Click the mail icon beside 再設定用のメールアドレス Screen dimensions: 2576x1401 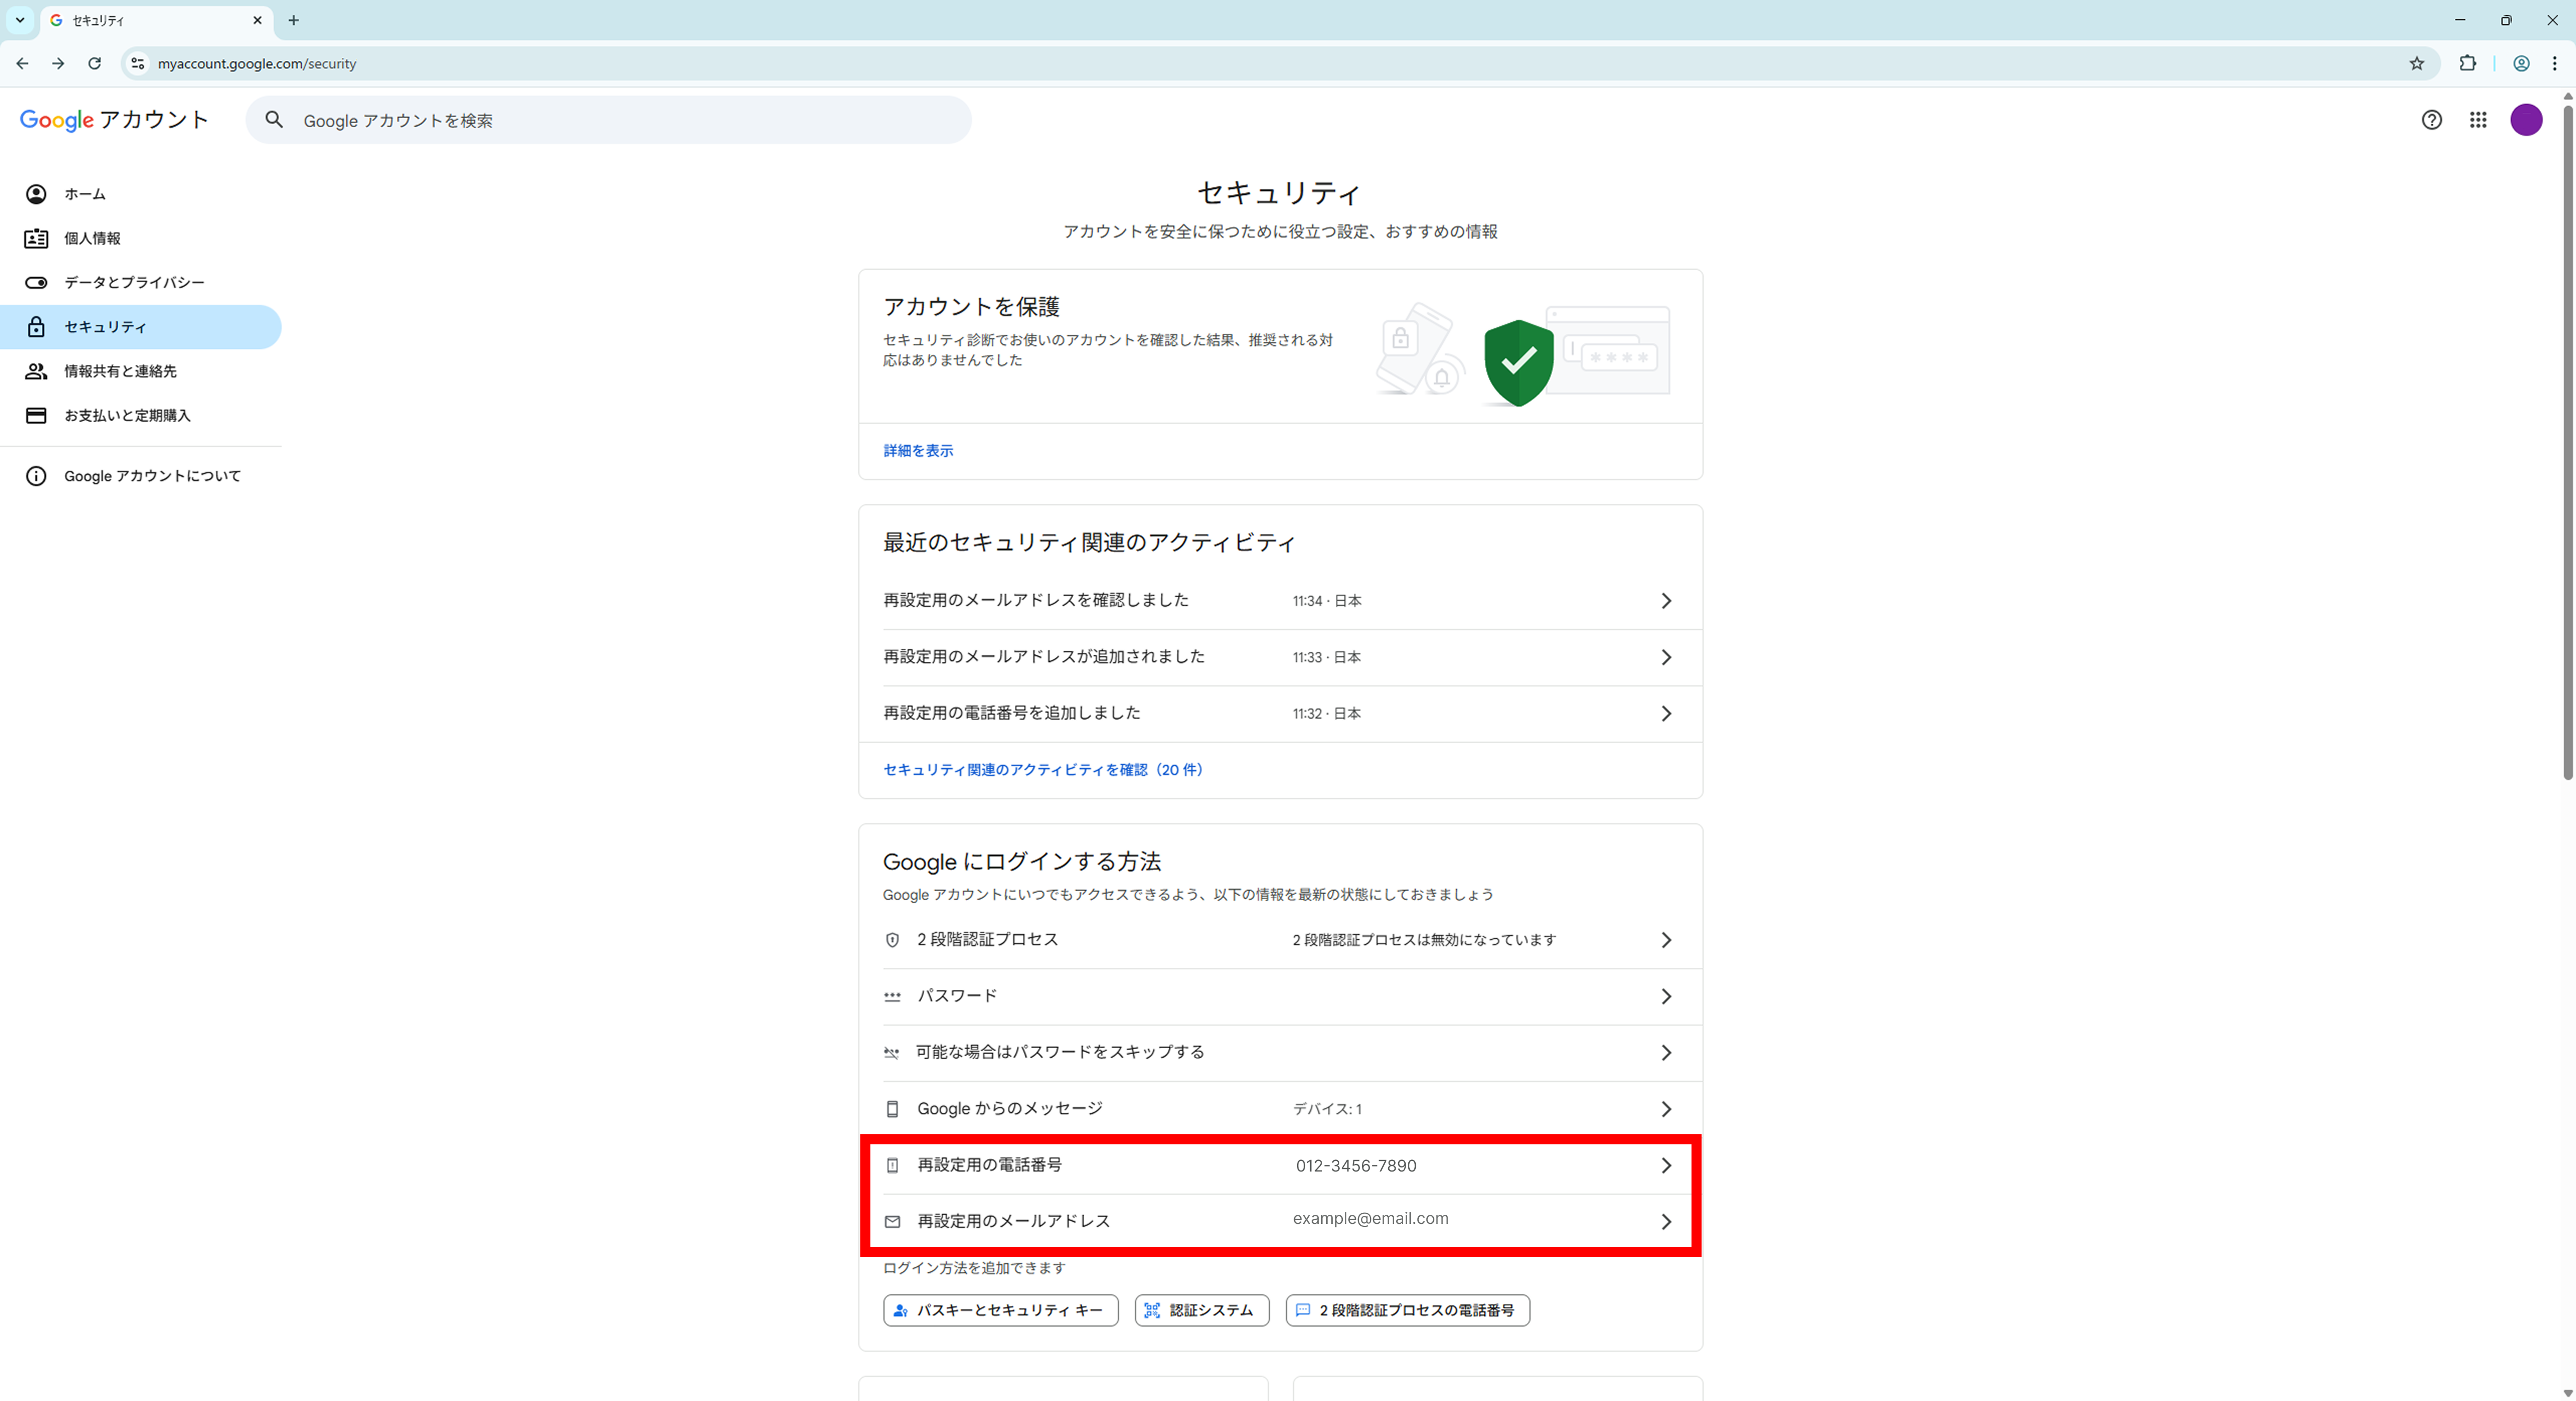[892, 1221]
